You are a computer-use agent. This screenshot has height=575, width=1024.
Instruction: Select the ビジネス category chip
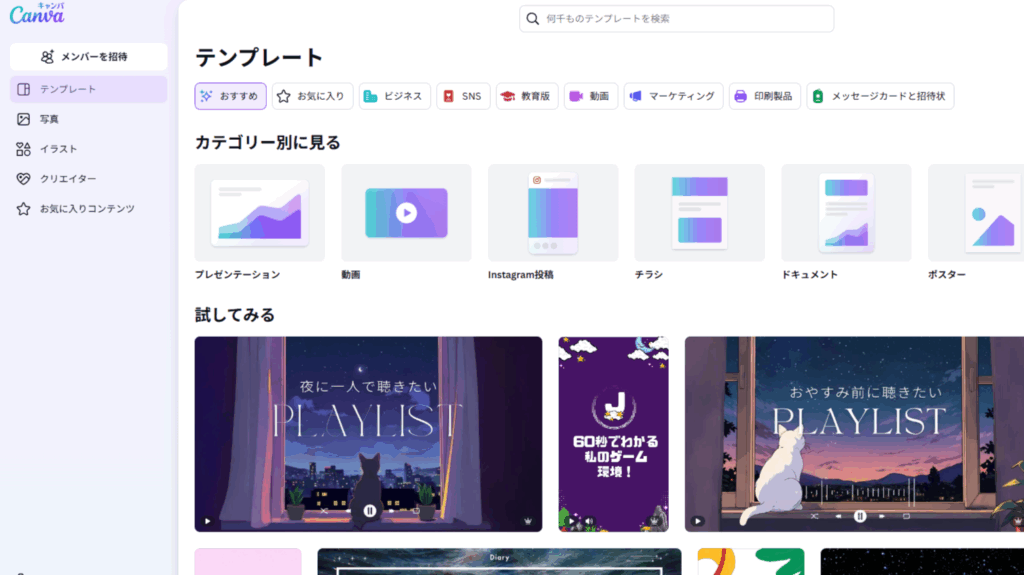point(394,97)
